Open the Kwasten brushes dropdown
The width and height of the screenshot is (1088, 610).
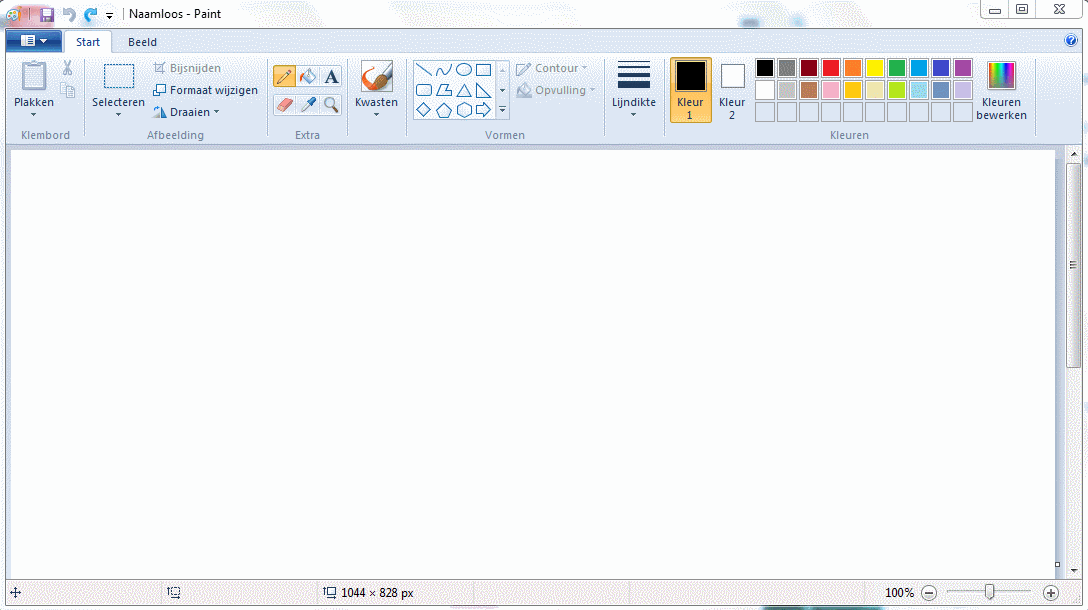point(376,113)
